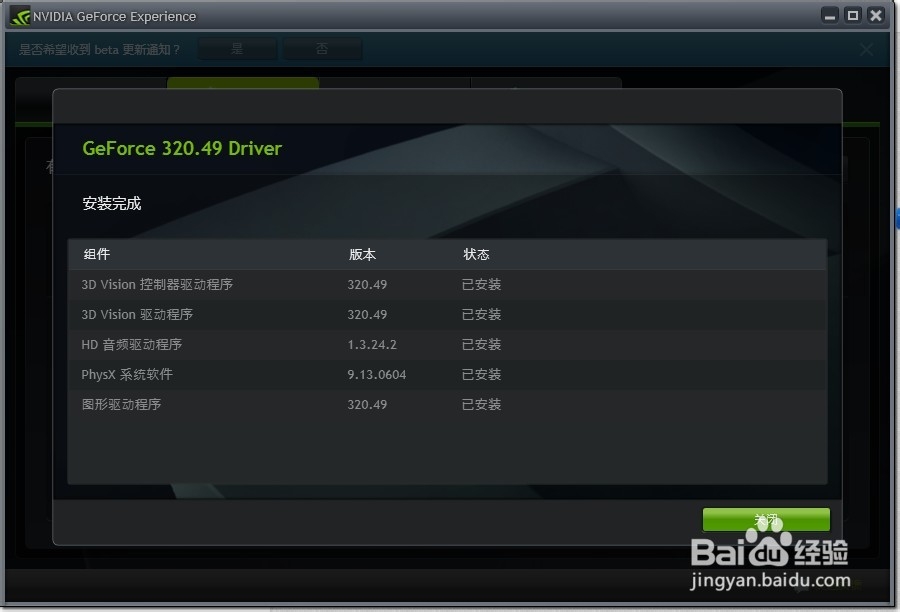Click 是 button for beta updates
The height and width of the screenshot is (612, 900).
click(x=237, y=49)
